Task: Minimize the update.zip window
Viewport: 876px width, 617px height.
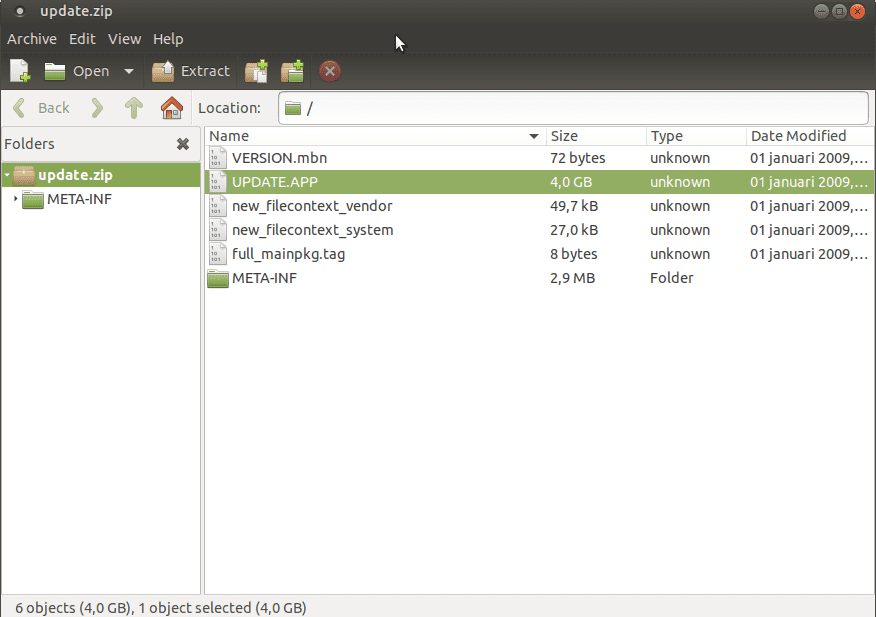Action: pos(821,11)
